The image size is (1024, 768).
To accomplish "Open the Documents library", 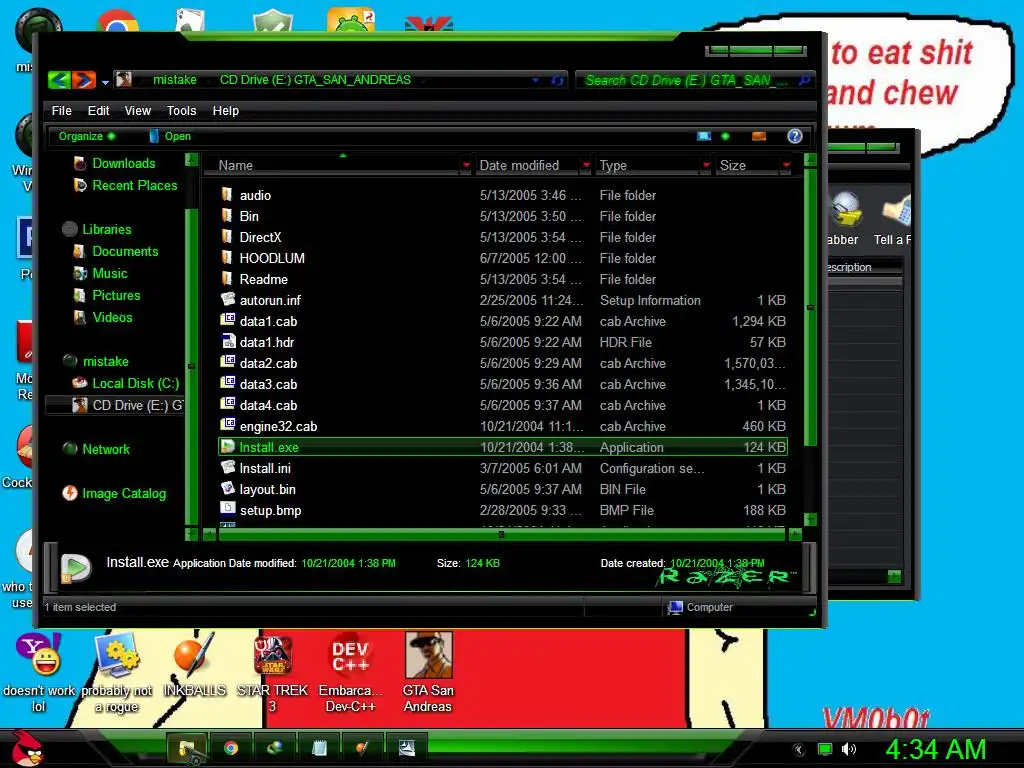I will point(125,251).
